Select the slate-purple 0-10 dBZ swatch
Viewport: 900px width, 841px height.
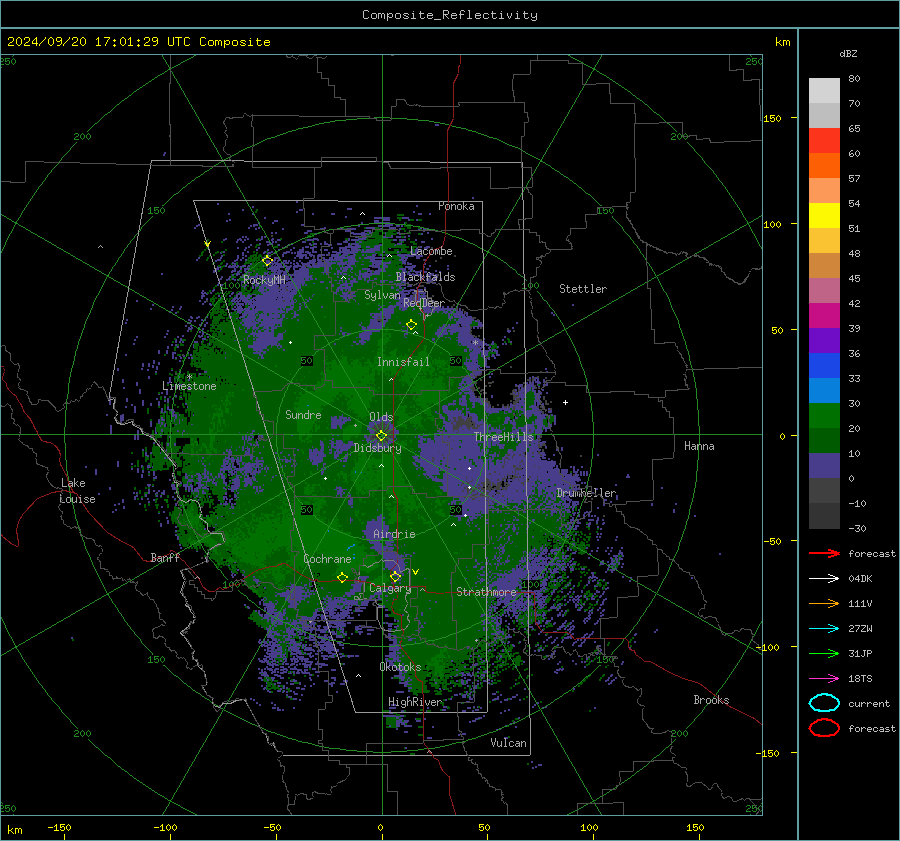point(824,466)
